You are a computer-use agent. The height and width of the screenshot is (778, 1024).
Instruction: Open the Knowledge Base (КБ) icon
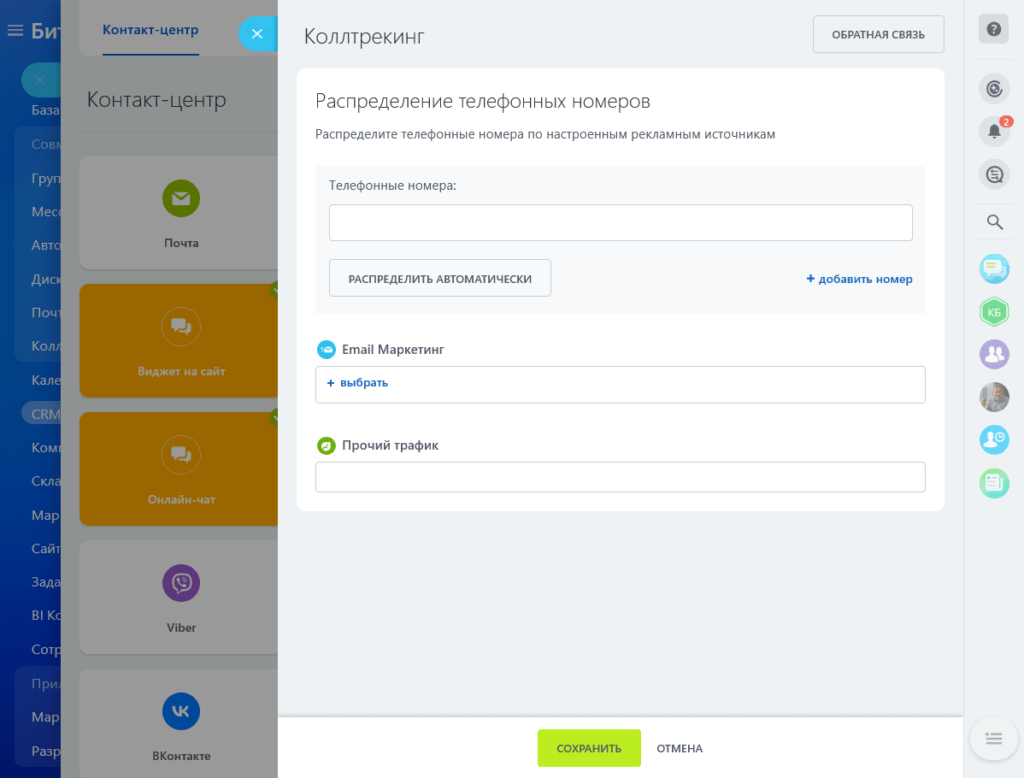[x=994, y=311]
